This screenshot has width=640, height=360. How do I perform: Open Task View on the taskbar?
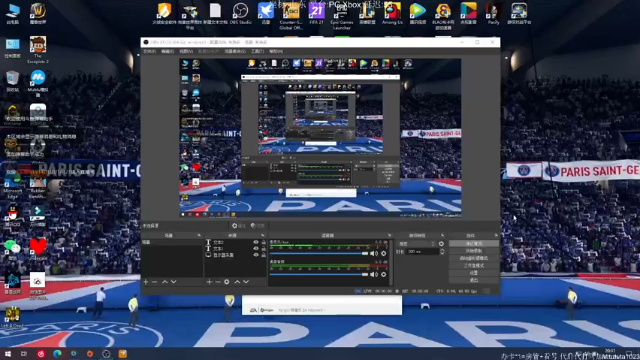tap(24, 354)
